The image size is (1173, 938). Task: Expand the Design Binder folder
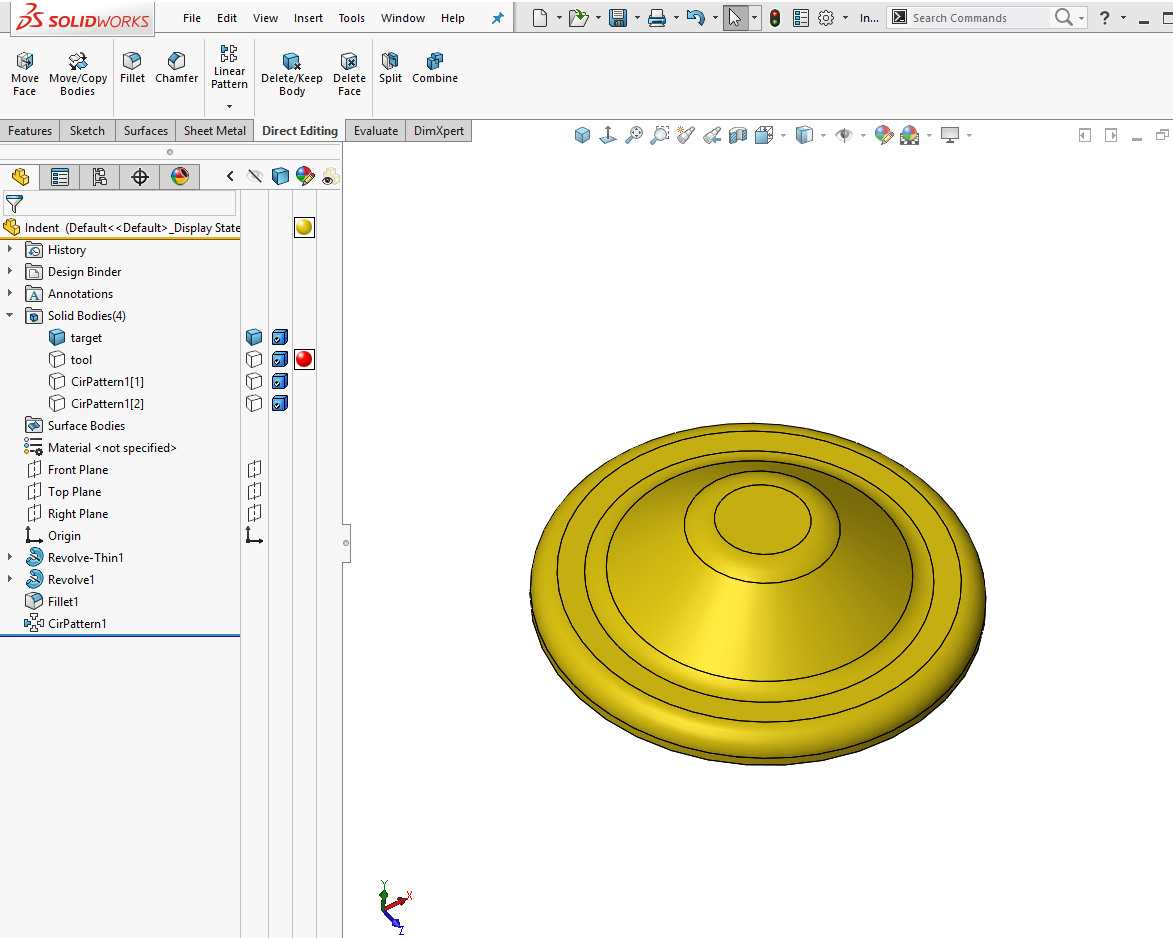coord(10,271)
